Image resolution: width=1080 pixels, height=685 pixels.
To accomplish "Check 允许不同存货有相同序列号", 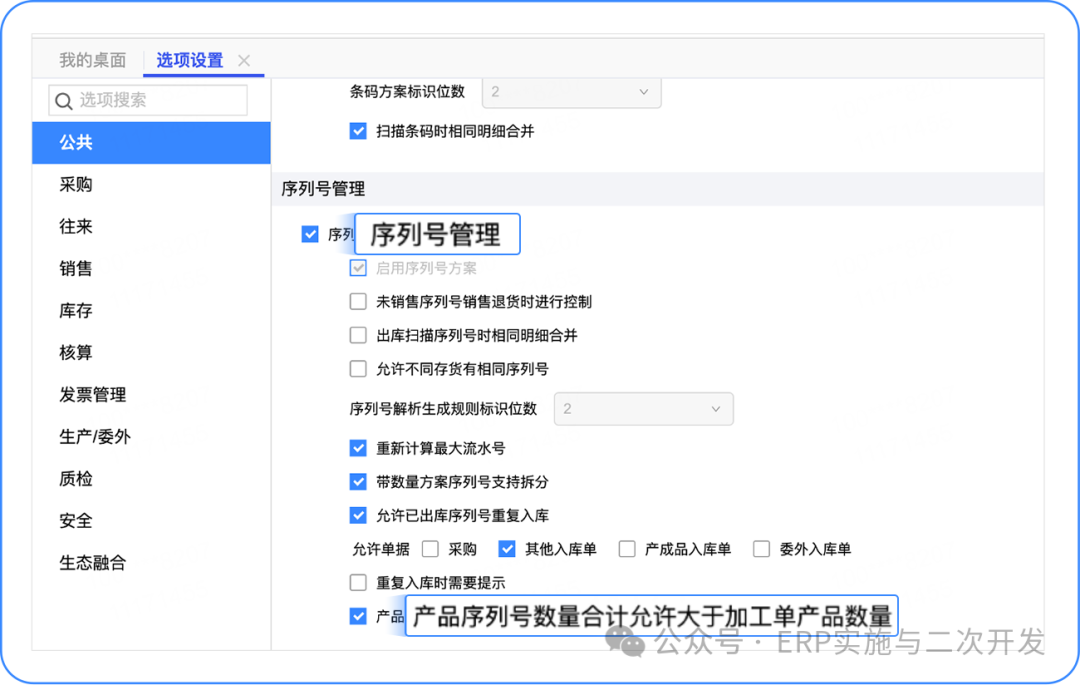I will [358, 369].
